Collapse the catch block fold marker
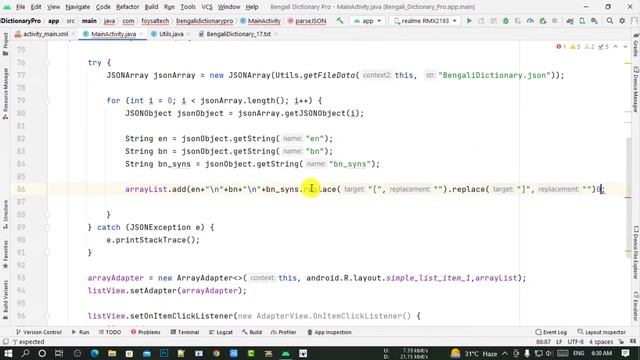The image size is (640, 360). tap(47, 227)
